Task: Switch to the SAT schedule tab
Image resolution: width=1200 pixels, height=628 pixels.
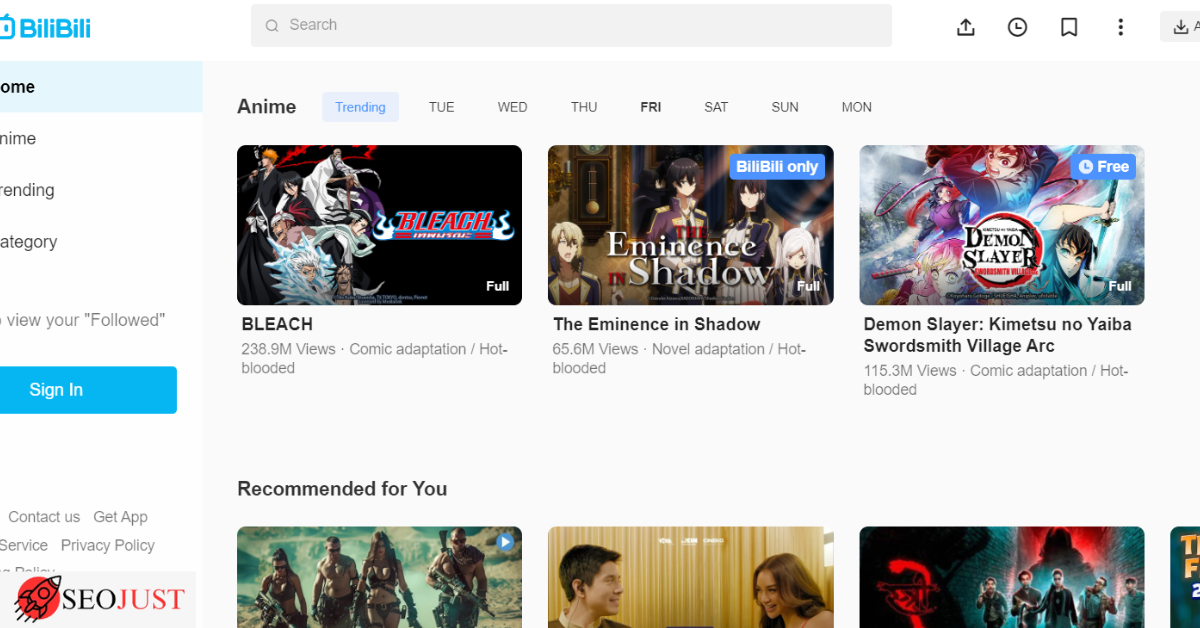Action: point(716,107)
